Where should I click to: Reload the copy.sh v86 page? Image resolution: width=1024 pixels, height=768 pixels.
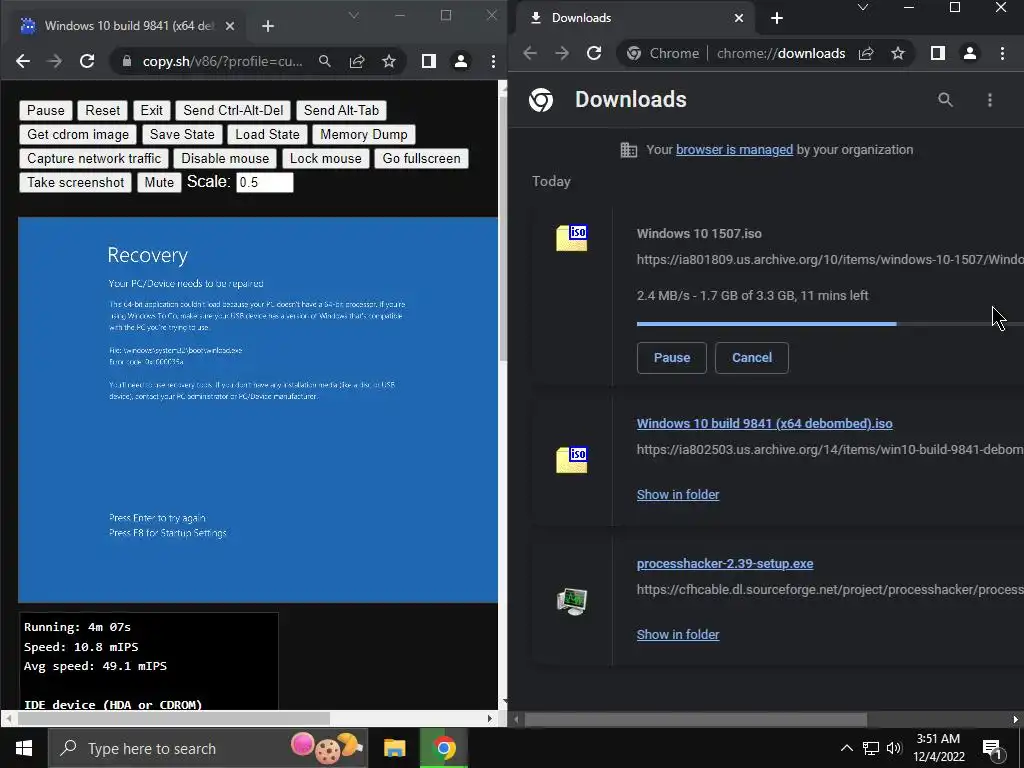click(x=87, y=61)
